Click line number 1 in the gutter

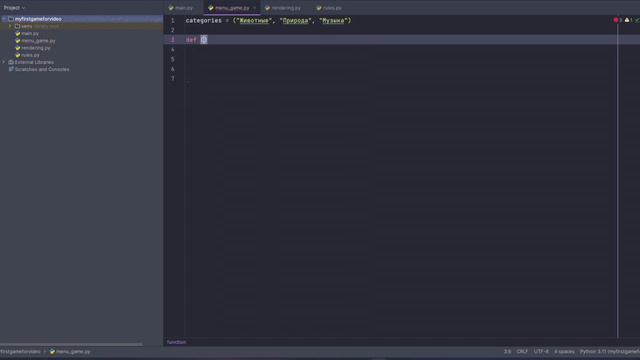173,20
